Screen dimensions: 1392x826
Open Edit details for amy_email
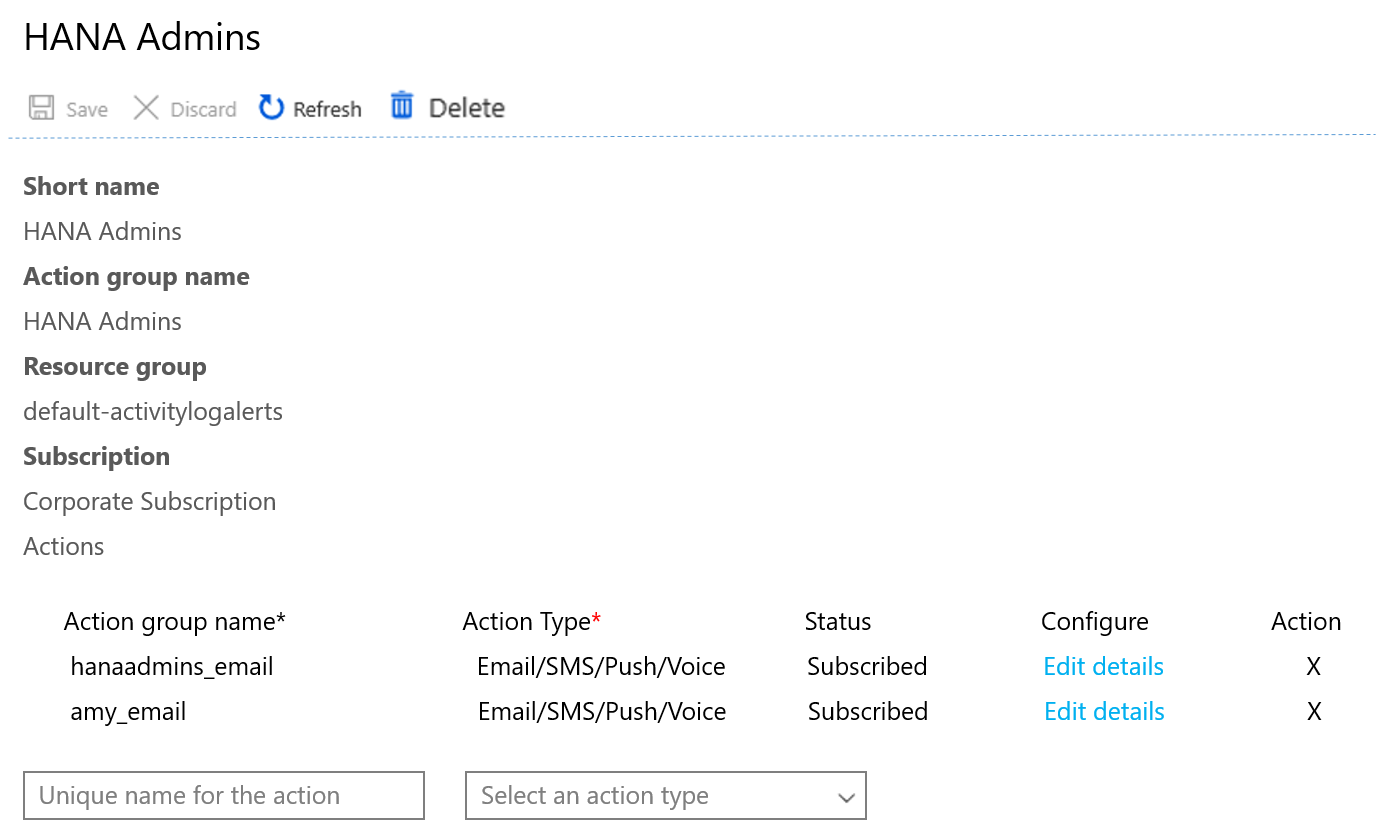1104,712
